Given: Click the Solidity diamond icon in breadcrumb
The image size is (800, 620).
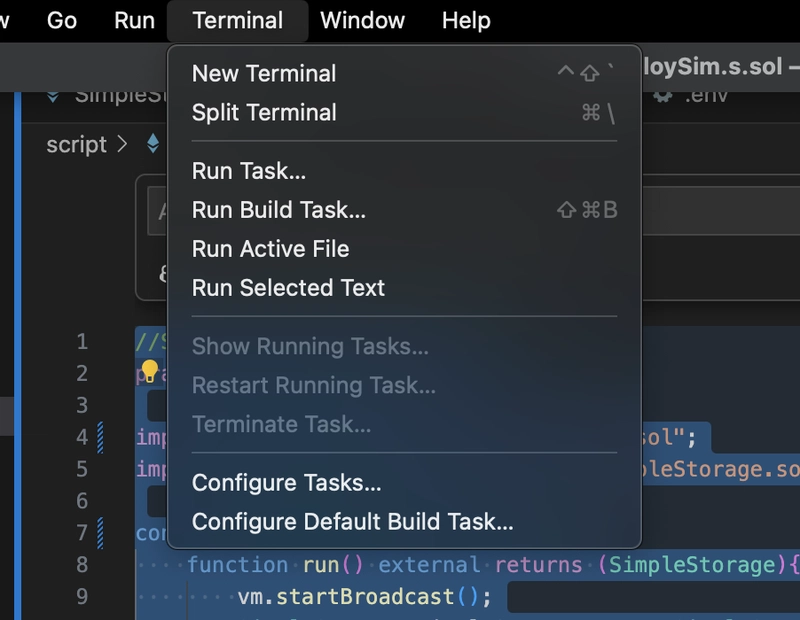Looking at the screenshot, I should coord(153,144).
